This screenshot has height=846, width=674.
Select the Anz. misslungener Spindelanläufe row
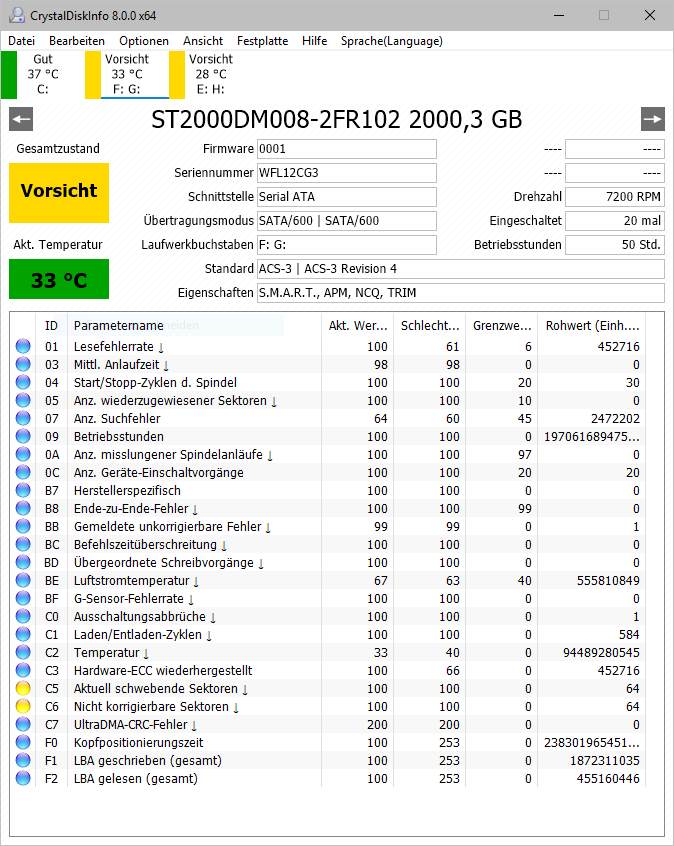pos(328,454)
